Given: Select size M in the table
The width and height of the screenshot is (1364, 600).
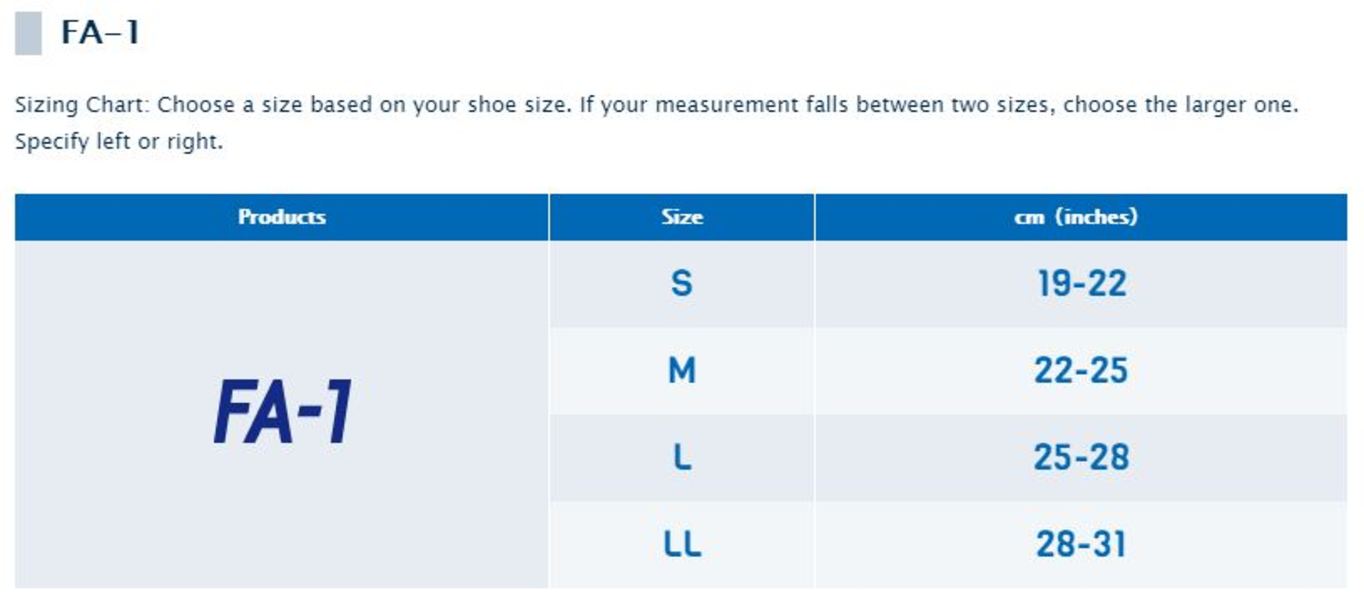Looking at the screenshot, I should 681,371.
